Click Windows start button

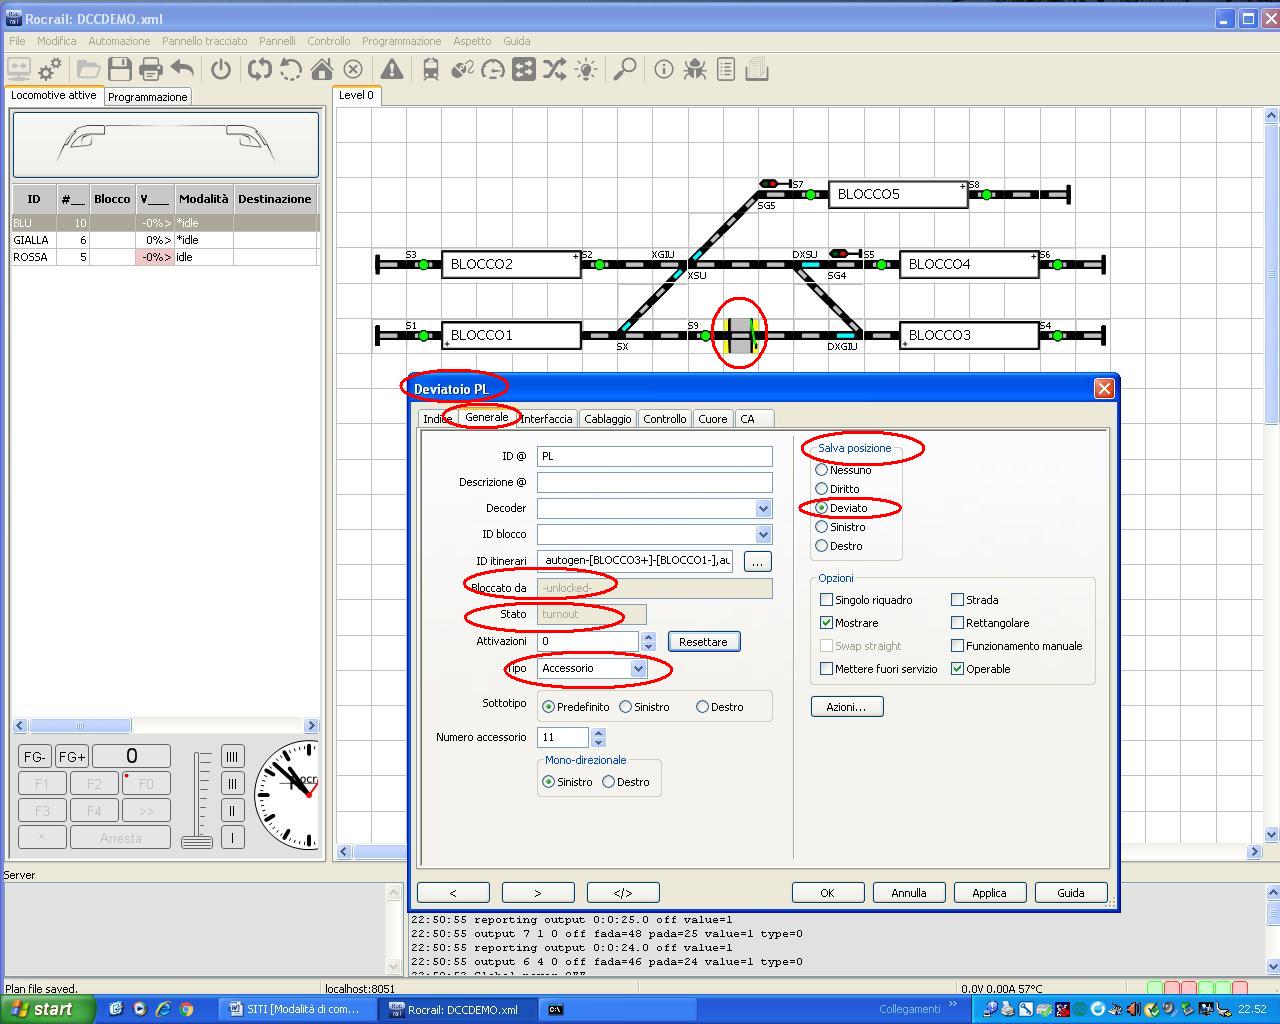click(48, 1009)
